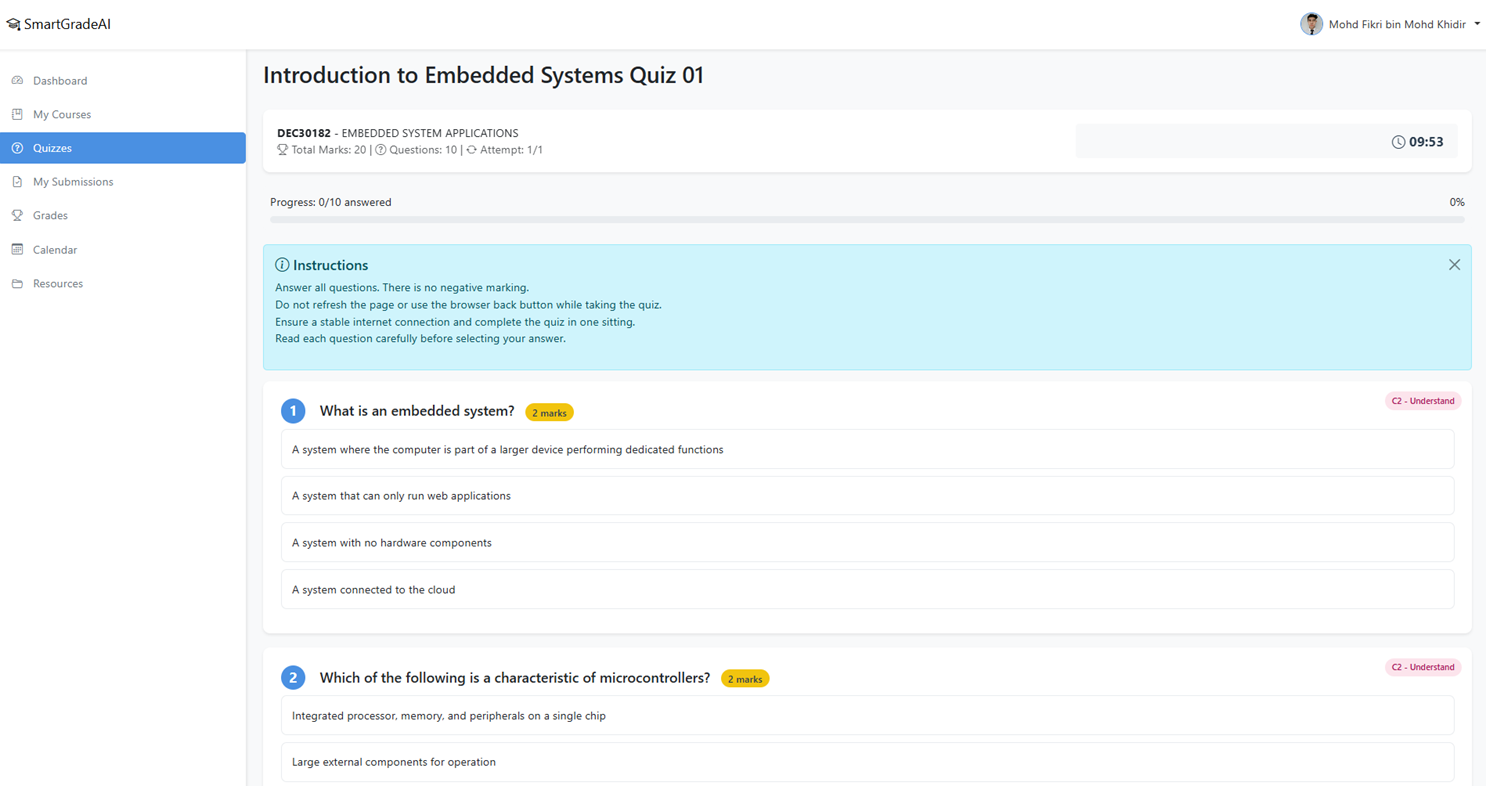The image size is (1486, 786).
Task: Click the clock icon beside the quiz timer
Action: (1398, 142)
